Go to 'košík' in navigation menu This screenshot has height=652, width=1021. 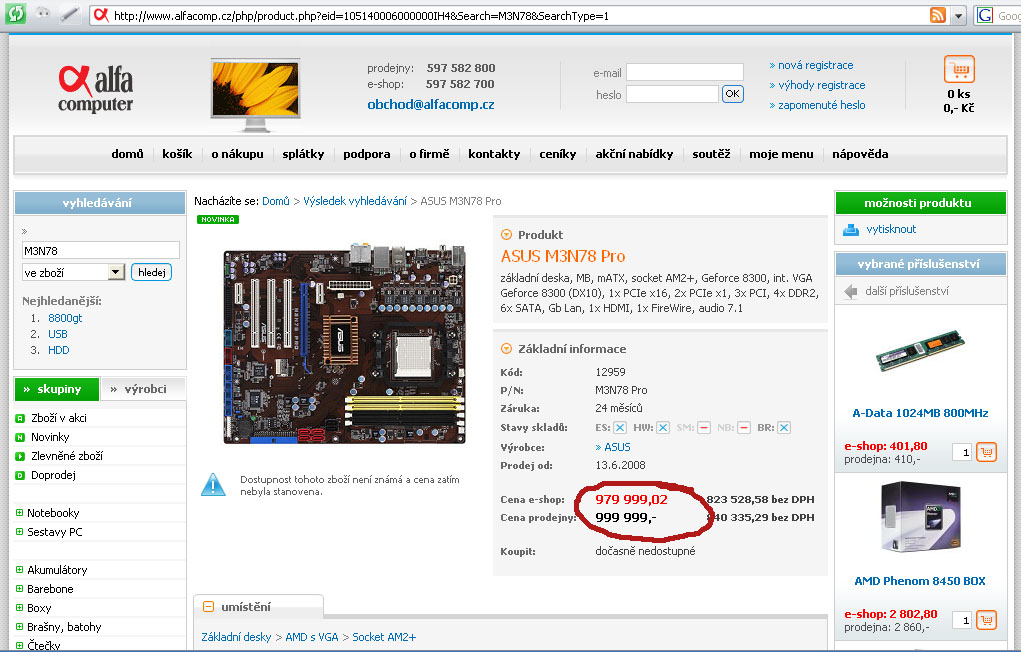(x=177, y=154)
